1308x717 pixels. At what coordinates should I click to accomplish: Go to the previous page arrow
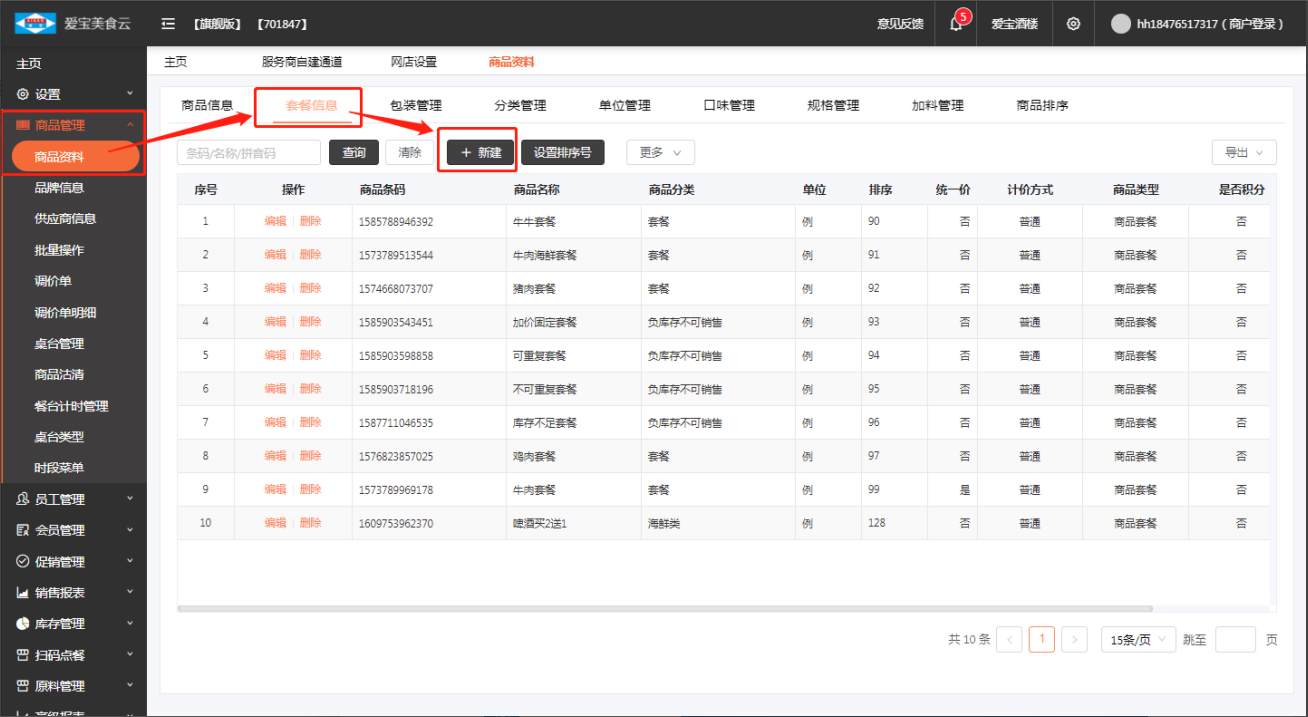[x=1009, y=640]
